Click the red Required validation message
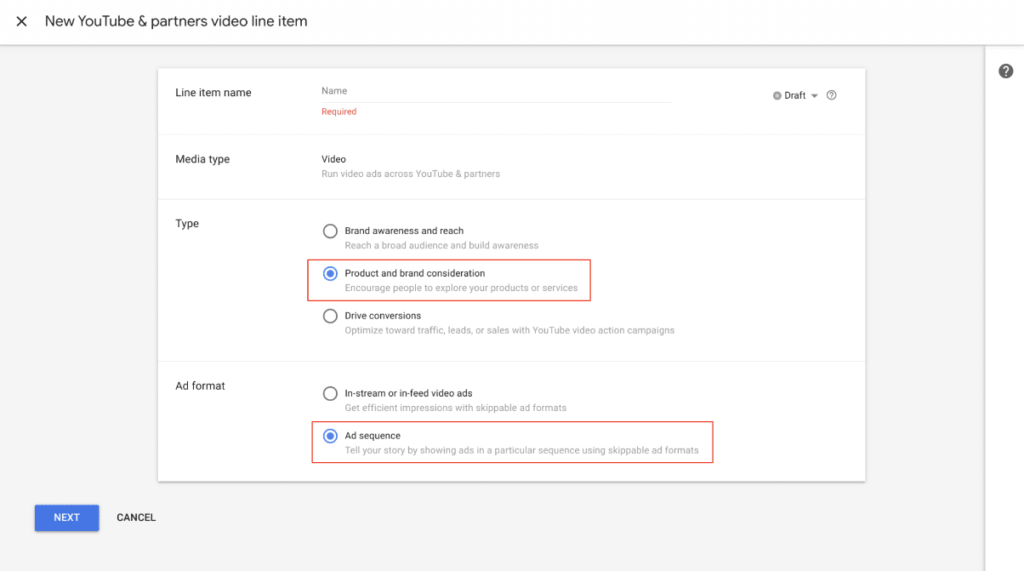Viewport: 1024px width, 571px height. pyautogui.click(x=338, y=112)
